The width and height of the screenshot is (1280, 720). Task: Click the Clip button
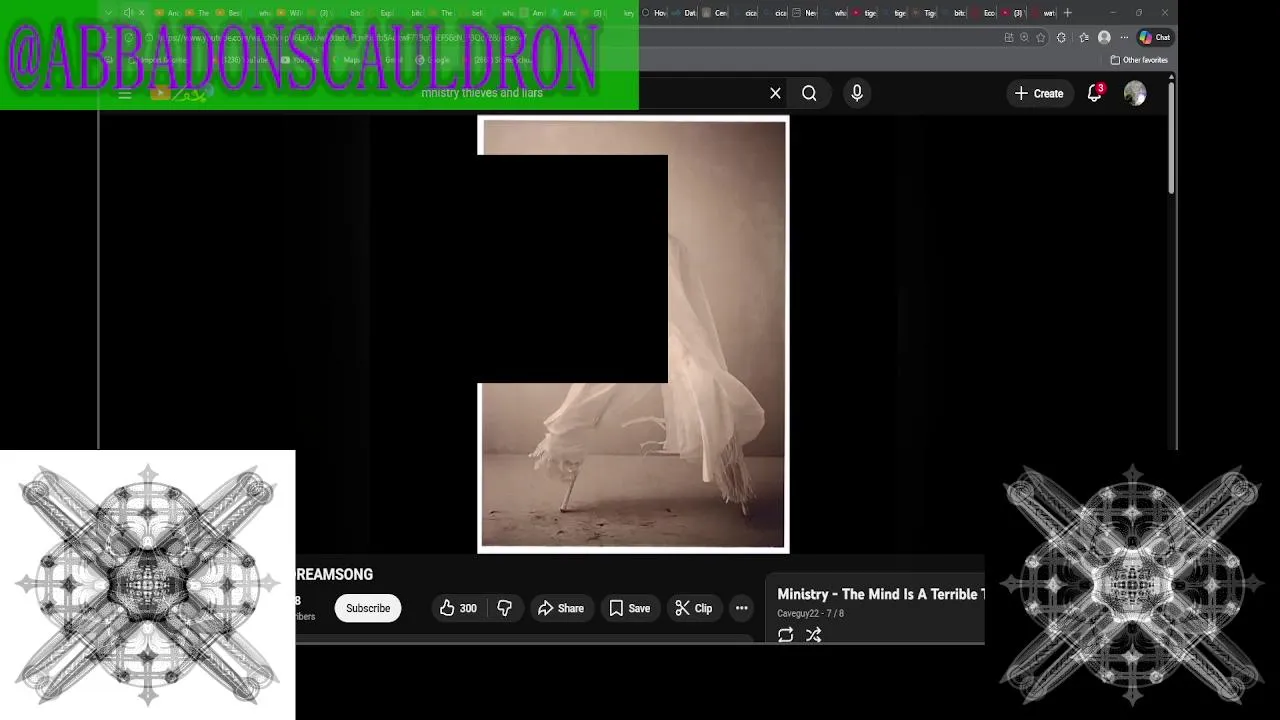click(694, 608)
